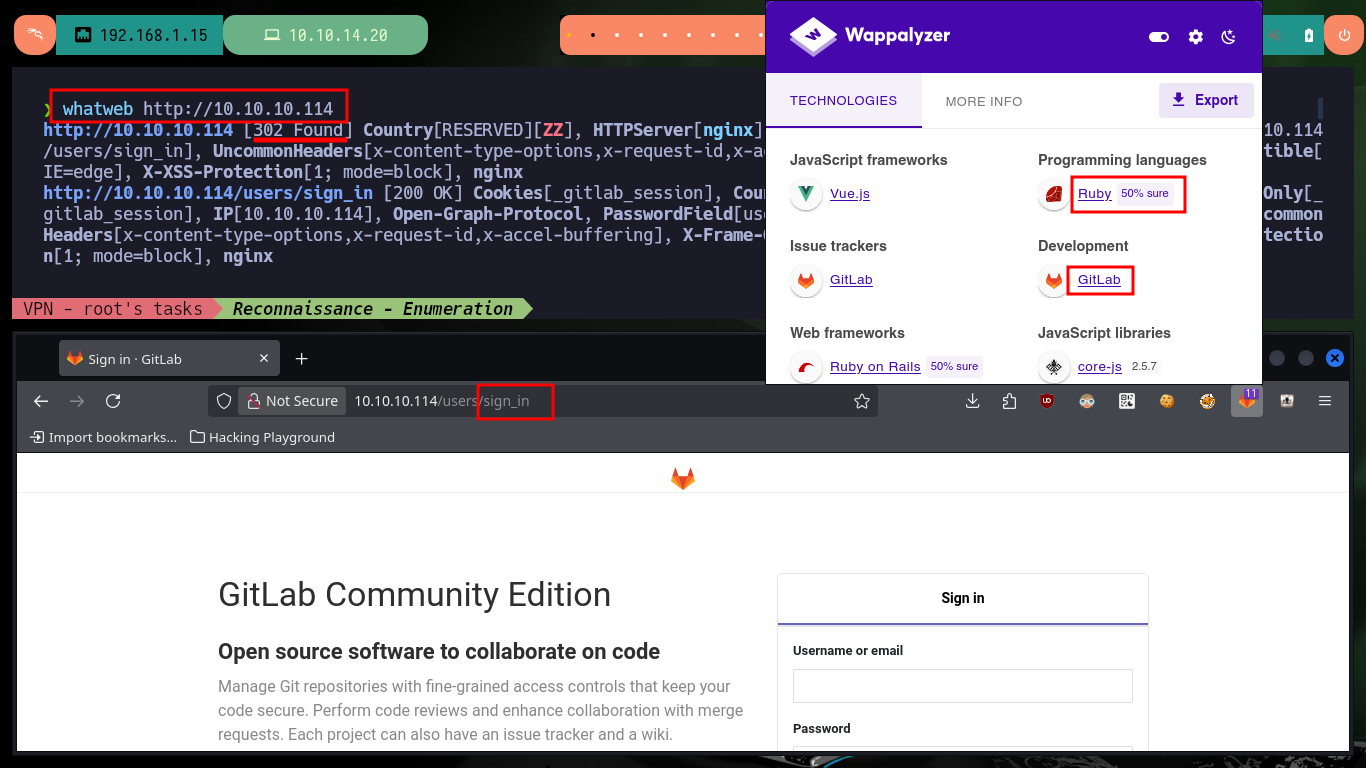Reload the GitLab sign-in page
The height and width of the screenshot is (768, 1366).
(x=113, y=401)
